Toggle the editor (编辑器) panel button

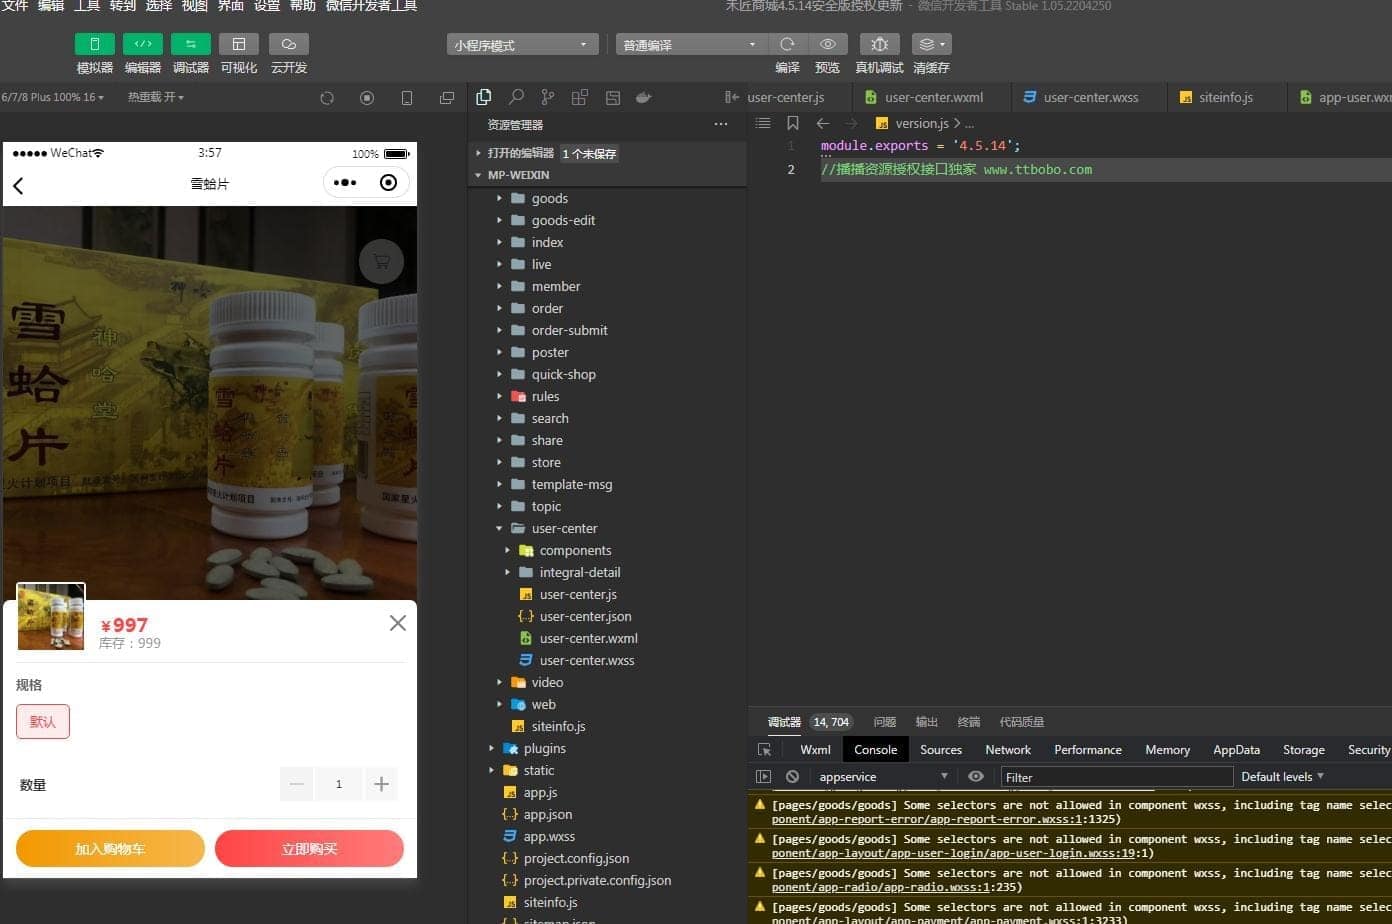pos(143,44)
